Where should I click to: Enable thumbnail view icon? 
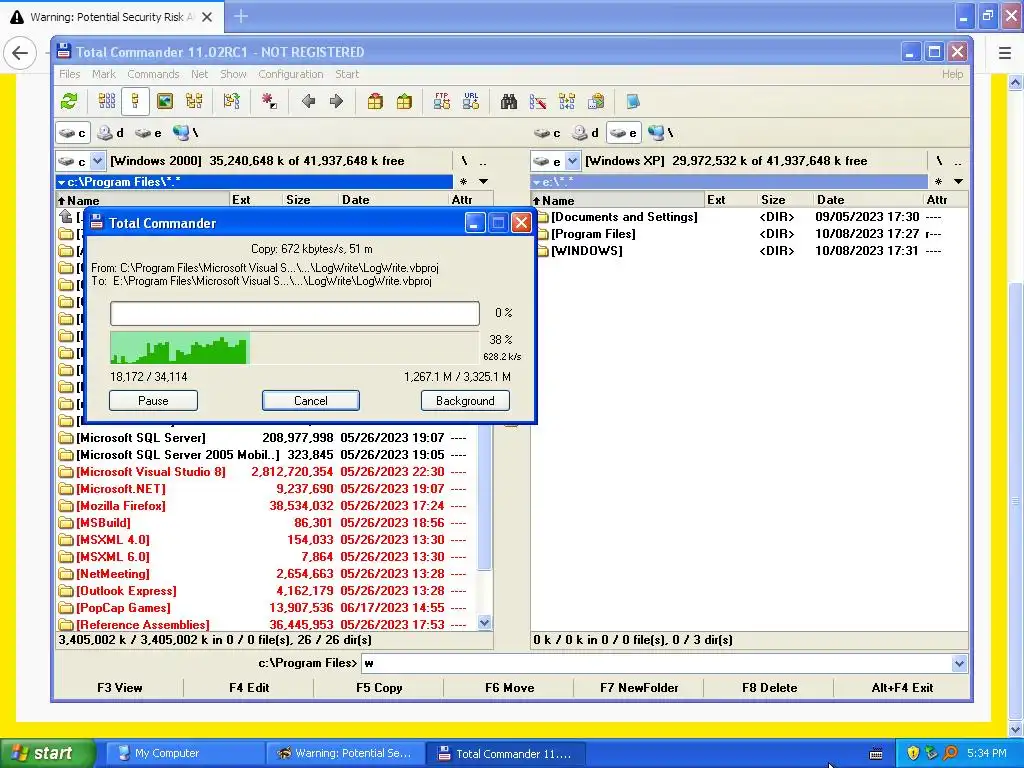[165, 101]
